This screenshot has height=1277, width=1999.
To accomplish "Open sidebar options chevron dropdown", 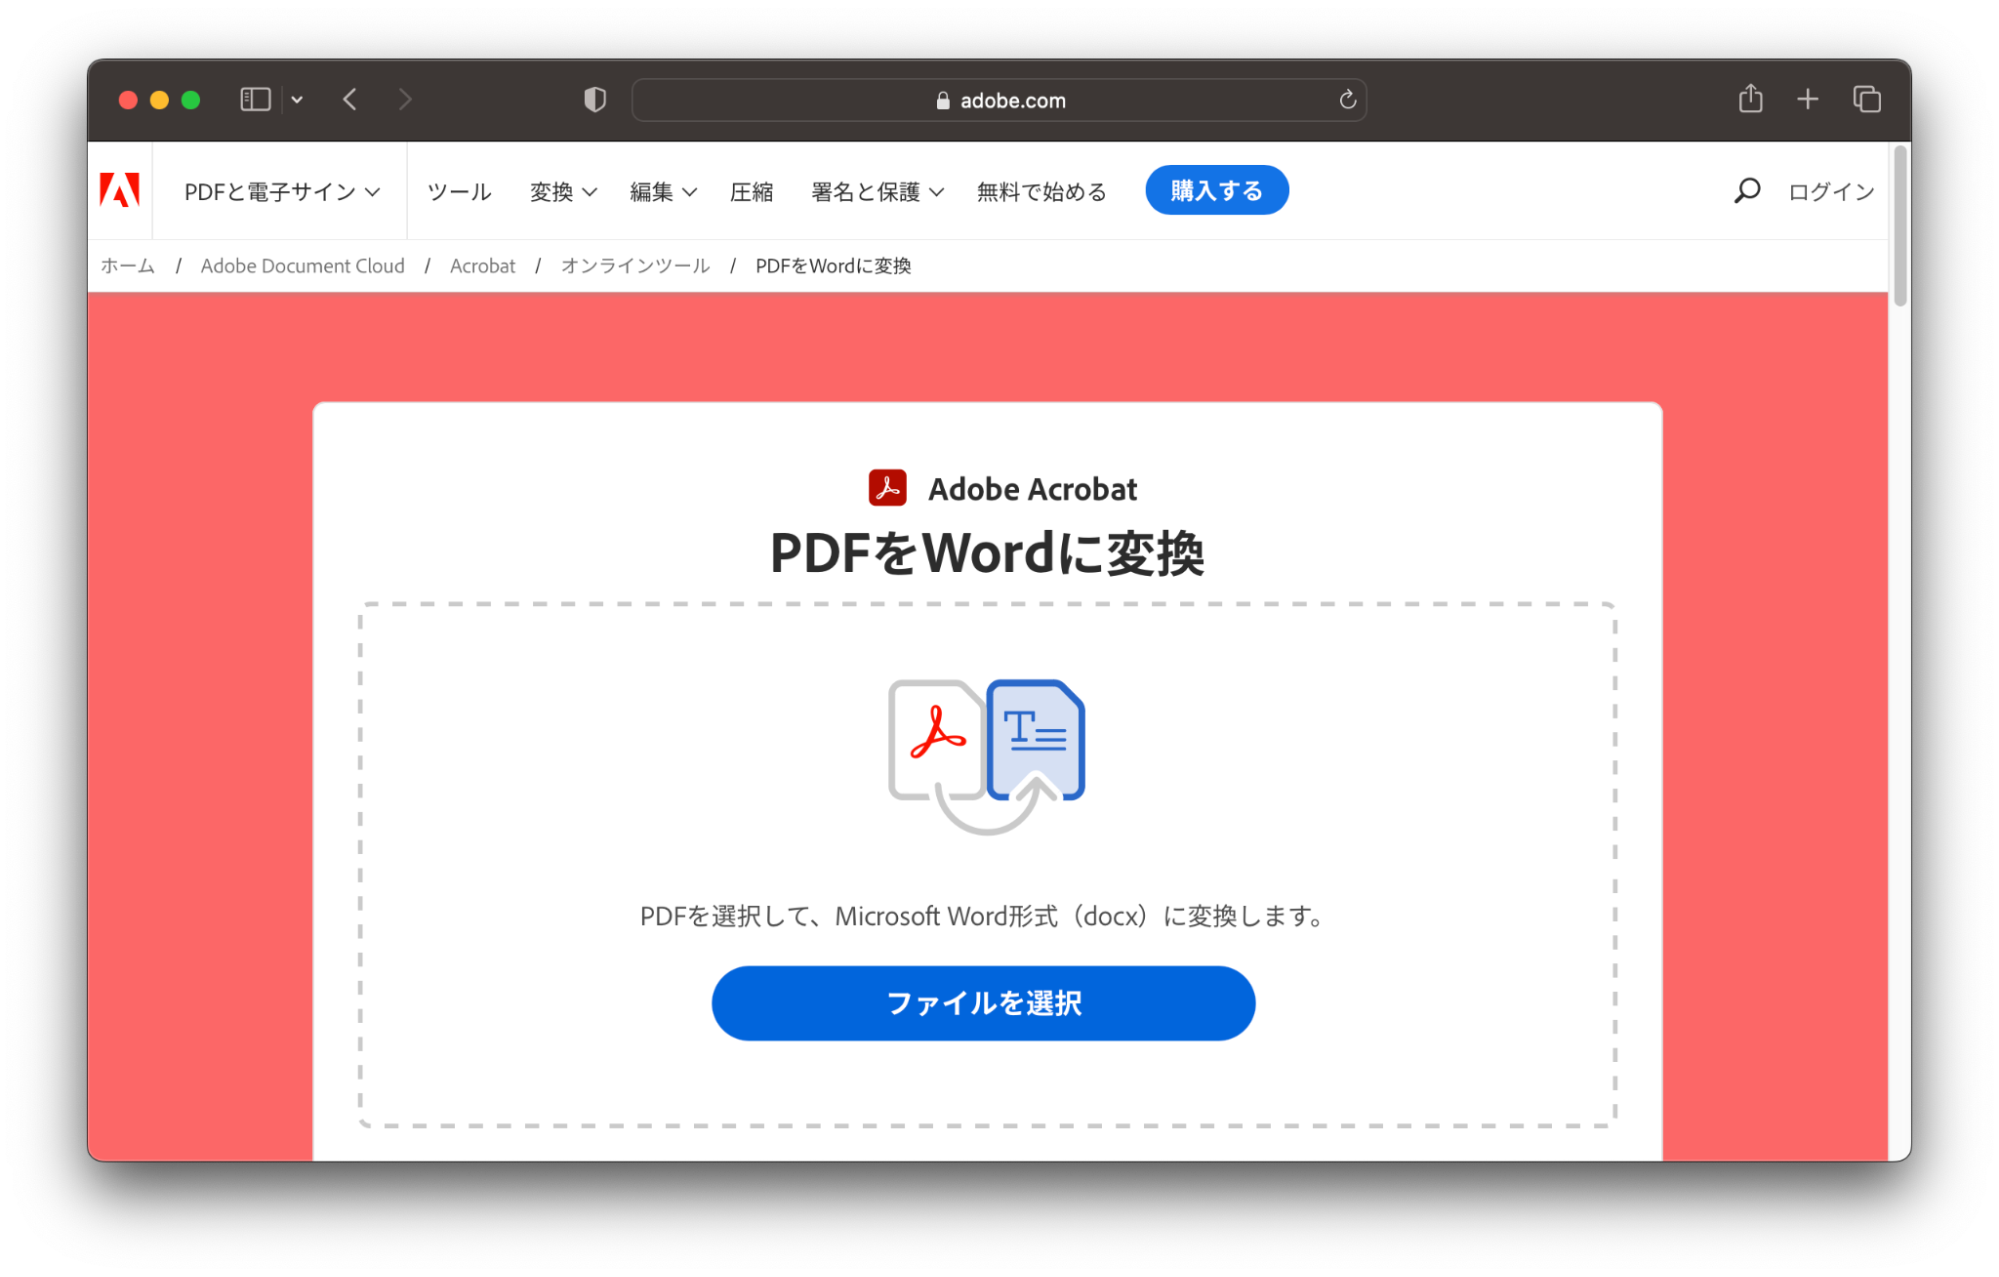I will click(297, 99).
